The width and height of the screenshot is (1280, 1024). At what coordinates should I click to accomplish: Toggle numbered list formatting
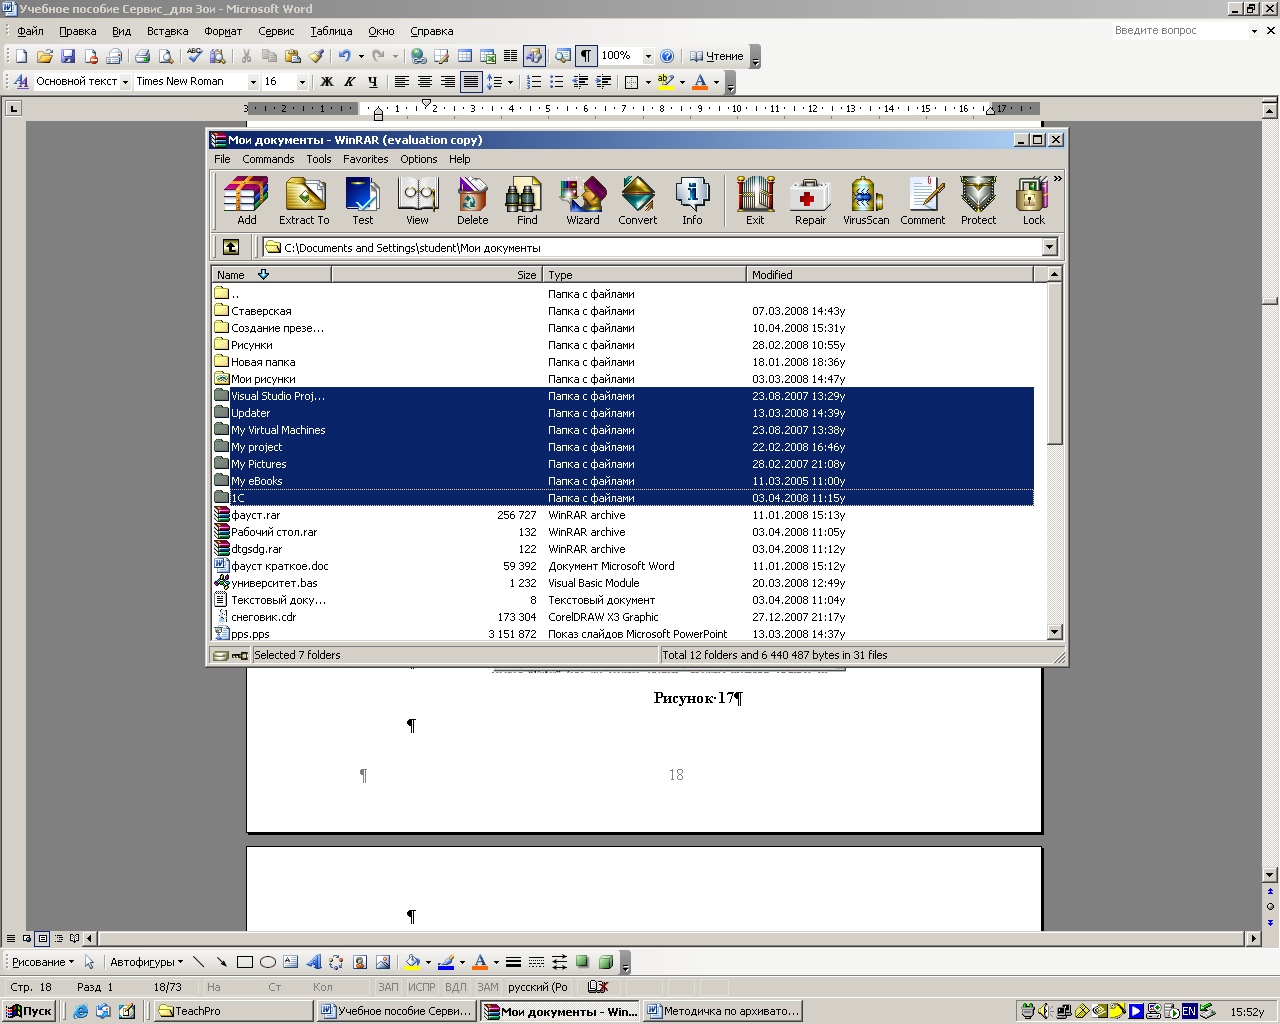coord(534,82)
